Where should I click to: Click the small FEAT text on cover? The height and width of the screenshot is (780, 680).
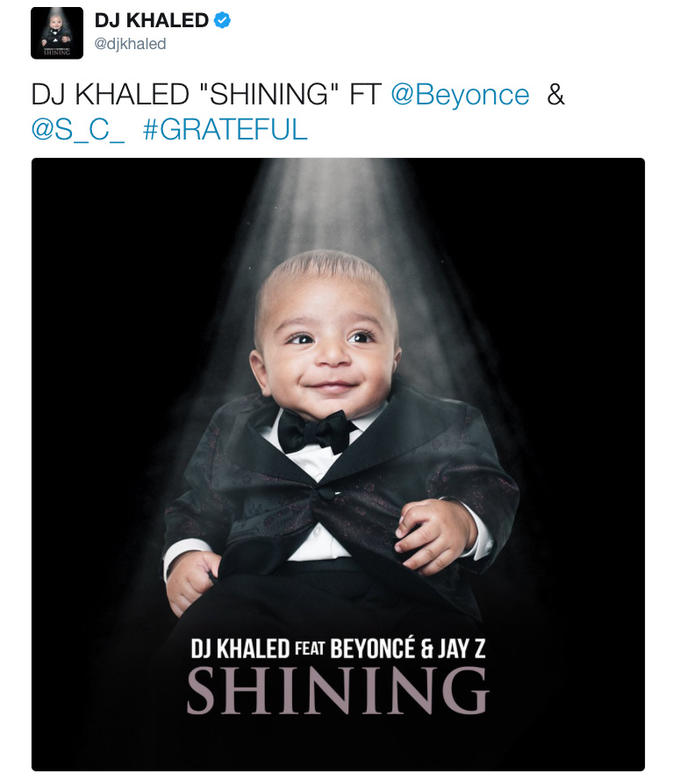coord(309,649)
